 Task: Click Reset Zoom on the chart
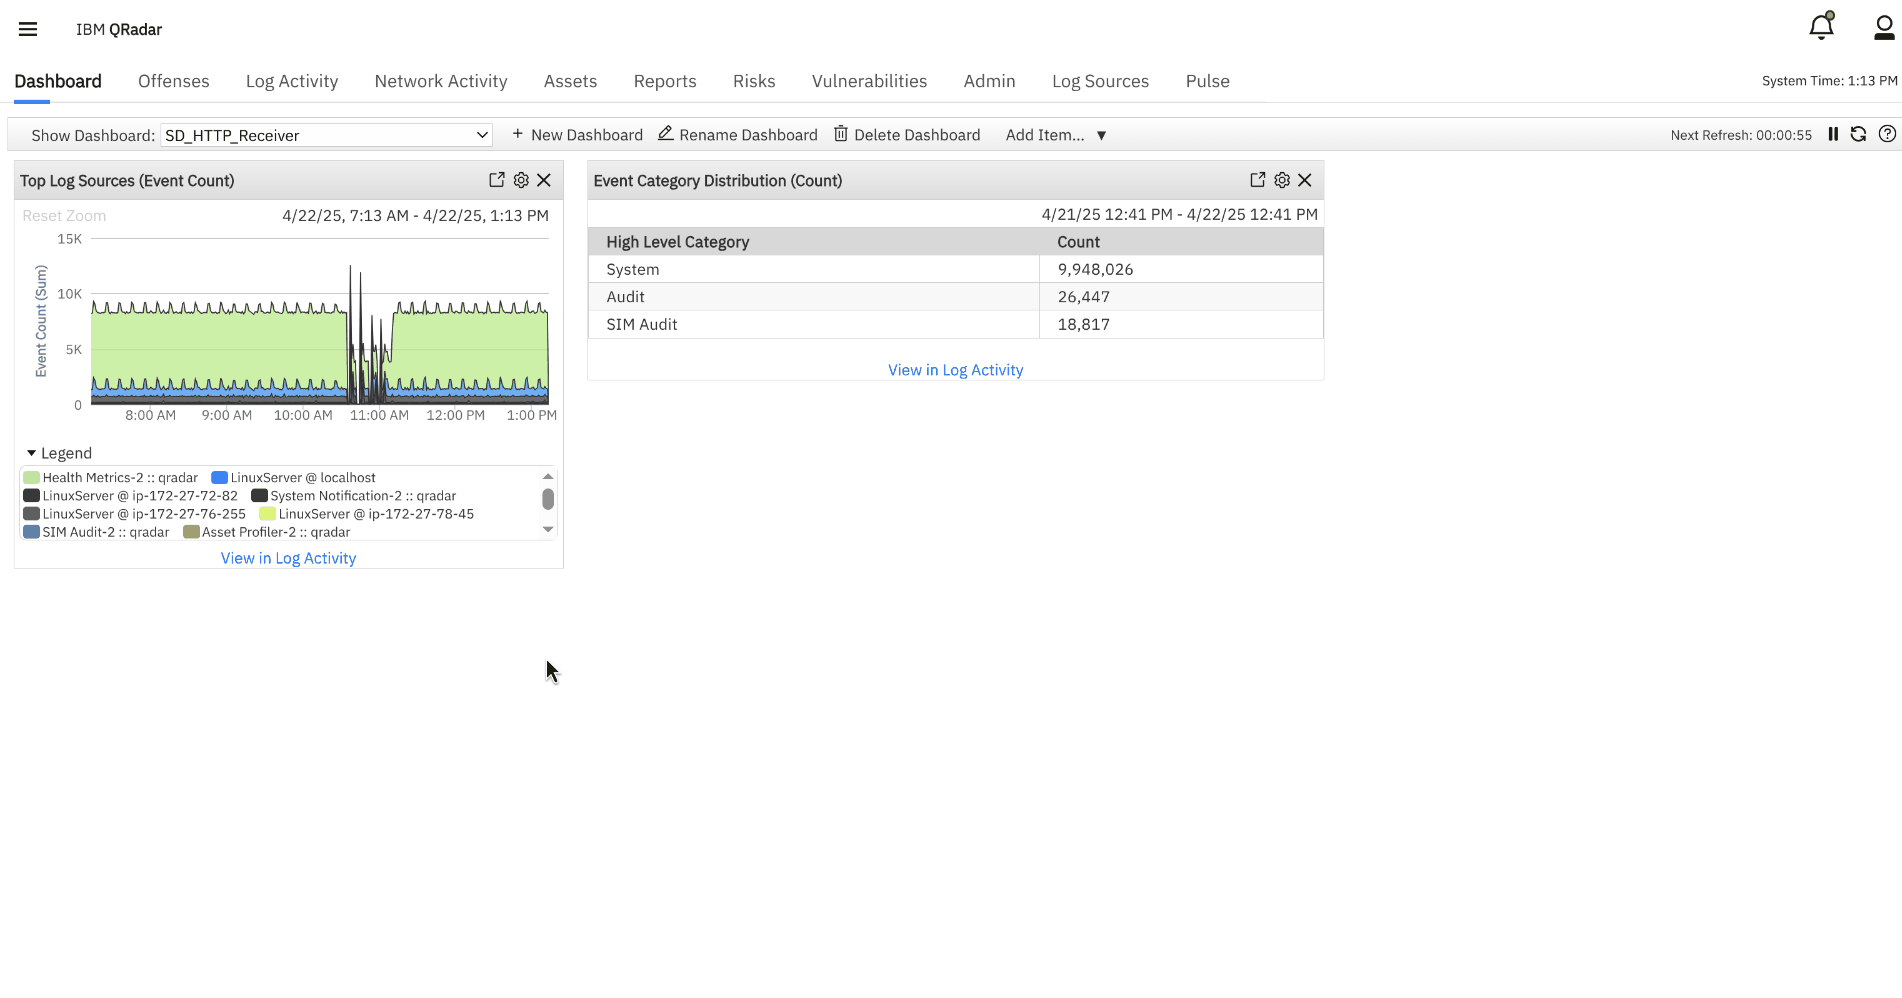click(64, 215)
